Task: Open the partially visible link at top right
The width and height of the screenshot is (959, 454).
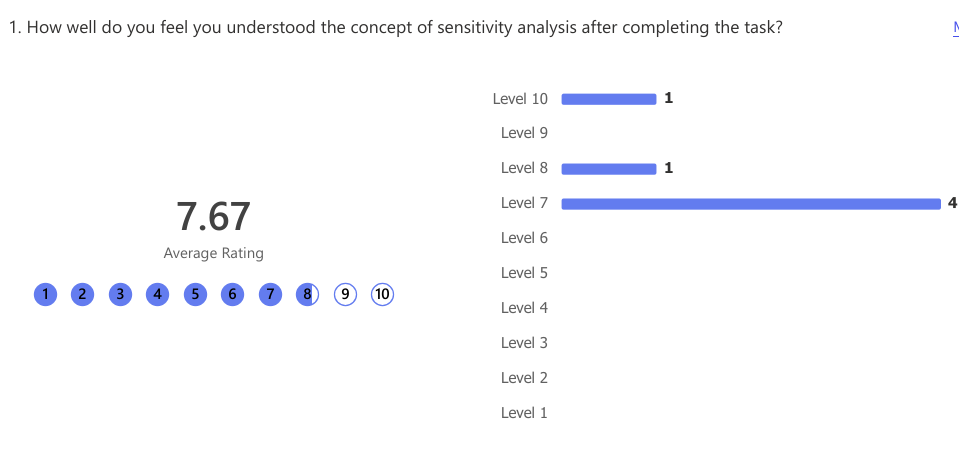Action: coord(955,28)
